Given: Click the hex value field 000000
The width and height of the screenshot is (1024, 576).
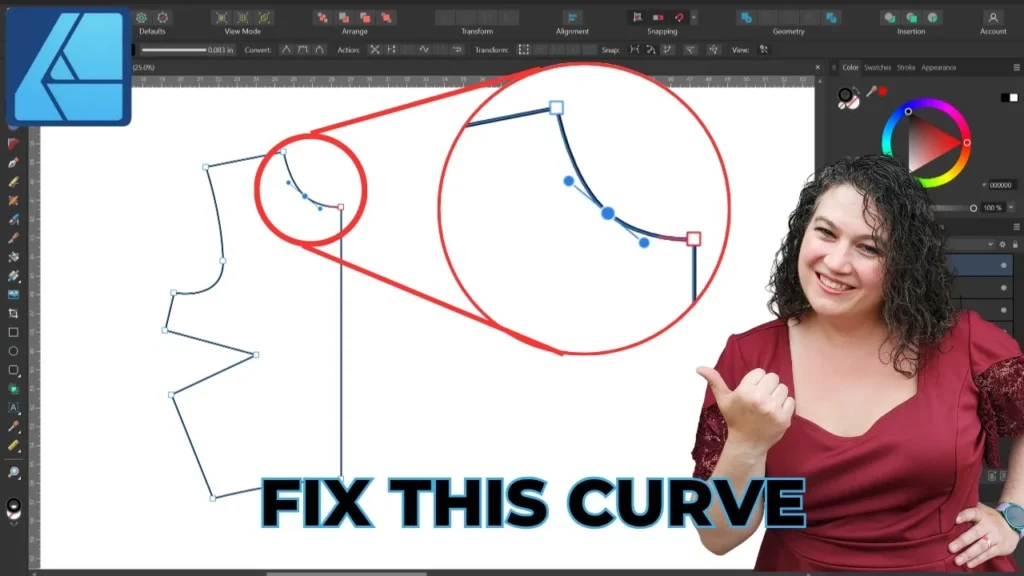Looking at the screenshot, I should pos(1000,185).
